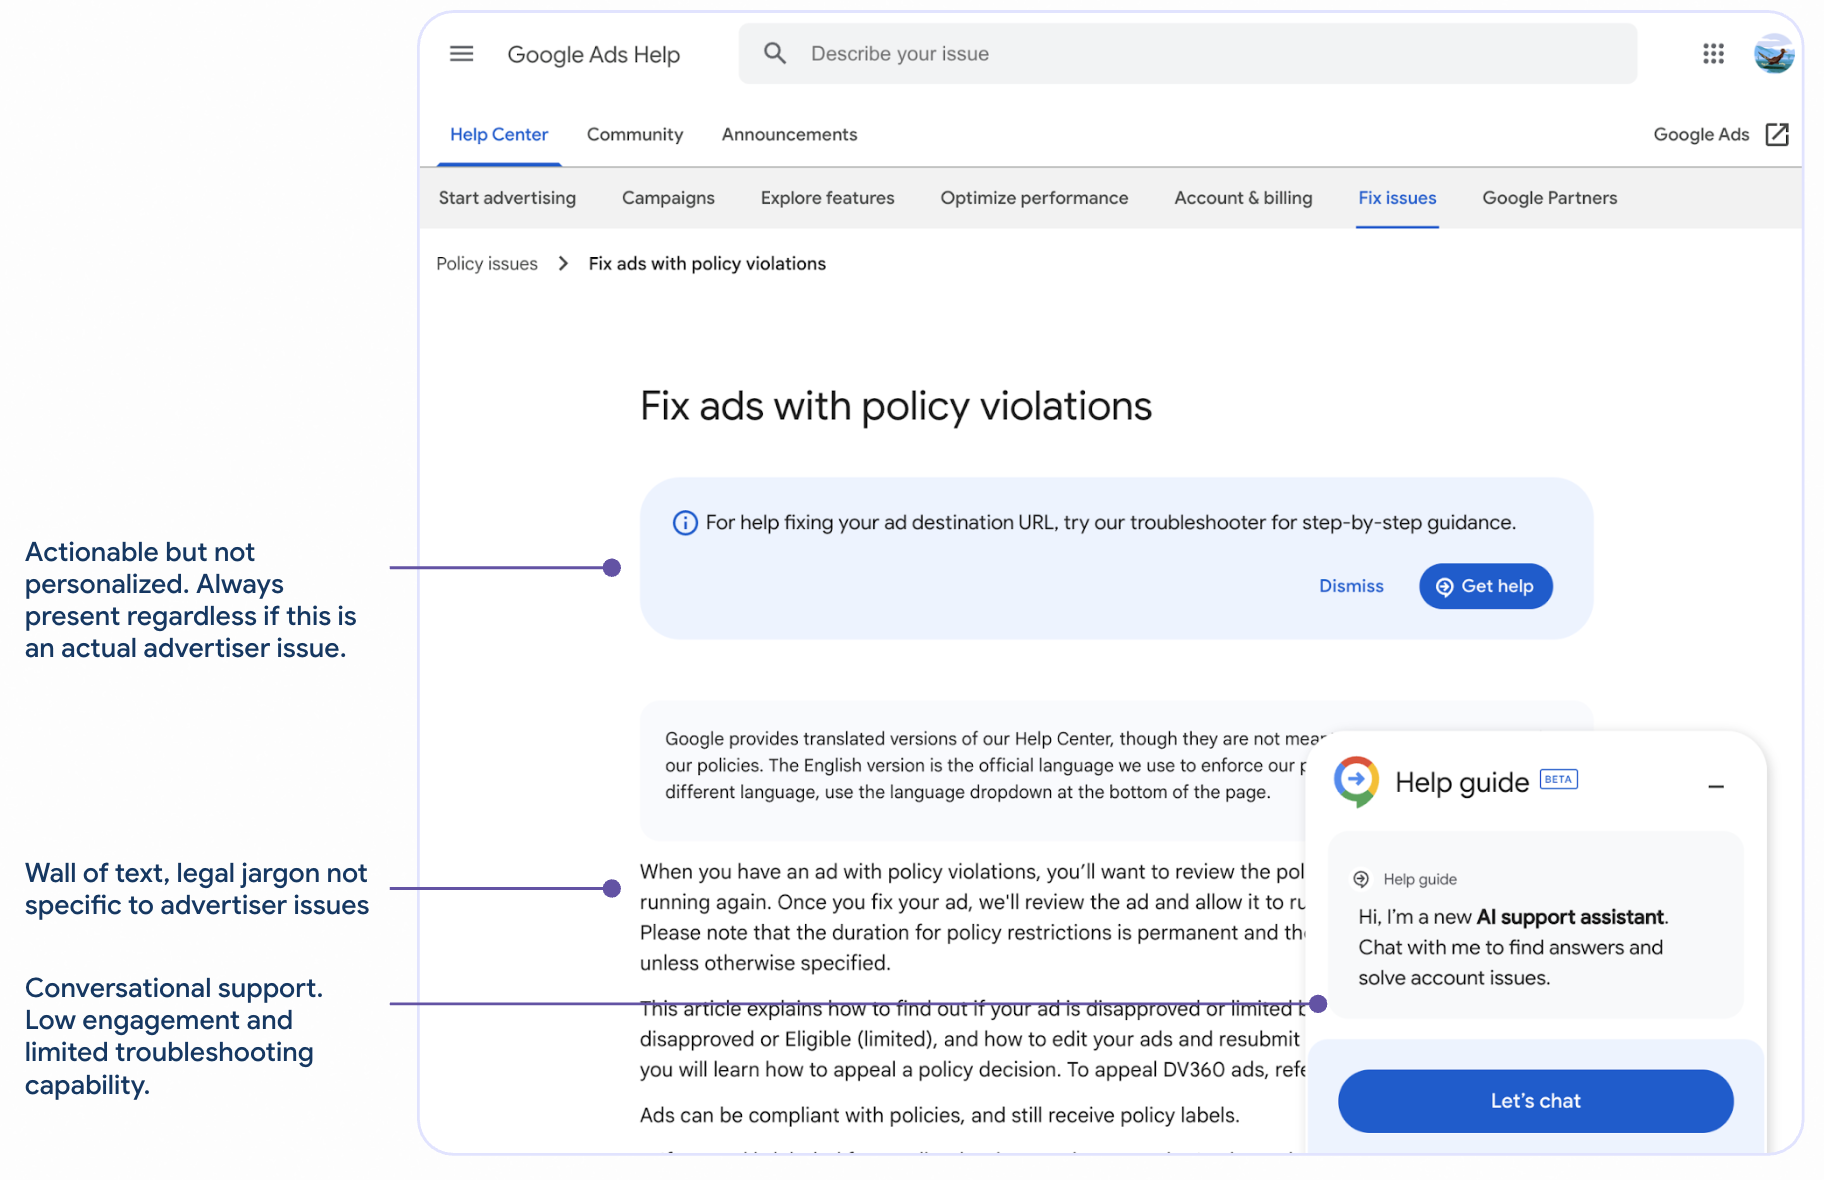Screen dimensions: 1824x1180
Task: Click the breadcrumb chevron after Policy issues
Action: [563, 263]
